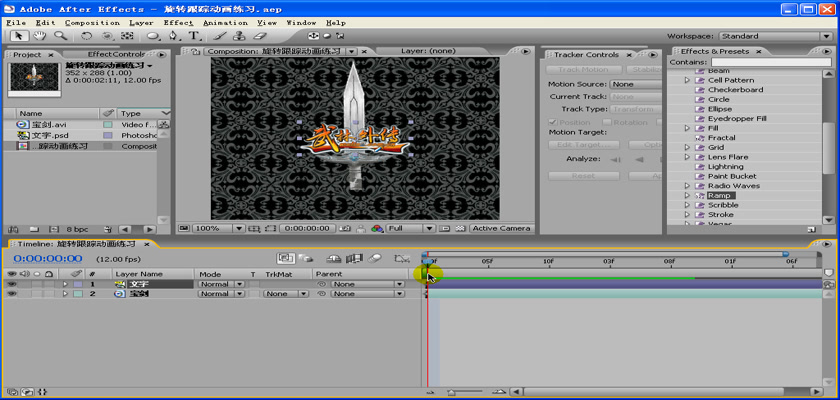This screenshot has height=400, width=840.
Task: Open the Workspace Standard dropdown
Action: coord(776,36)
